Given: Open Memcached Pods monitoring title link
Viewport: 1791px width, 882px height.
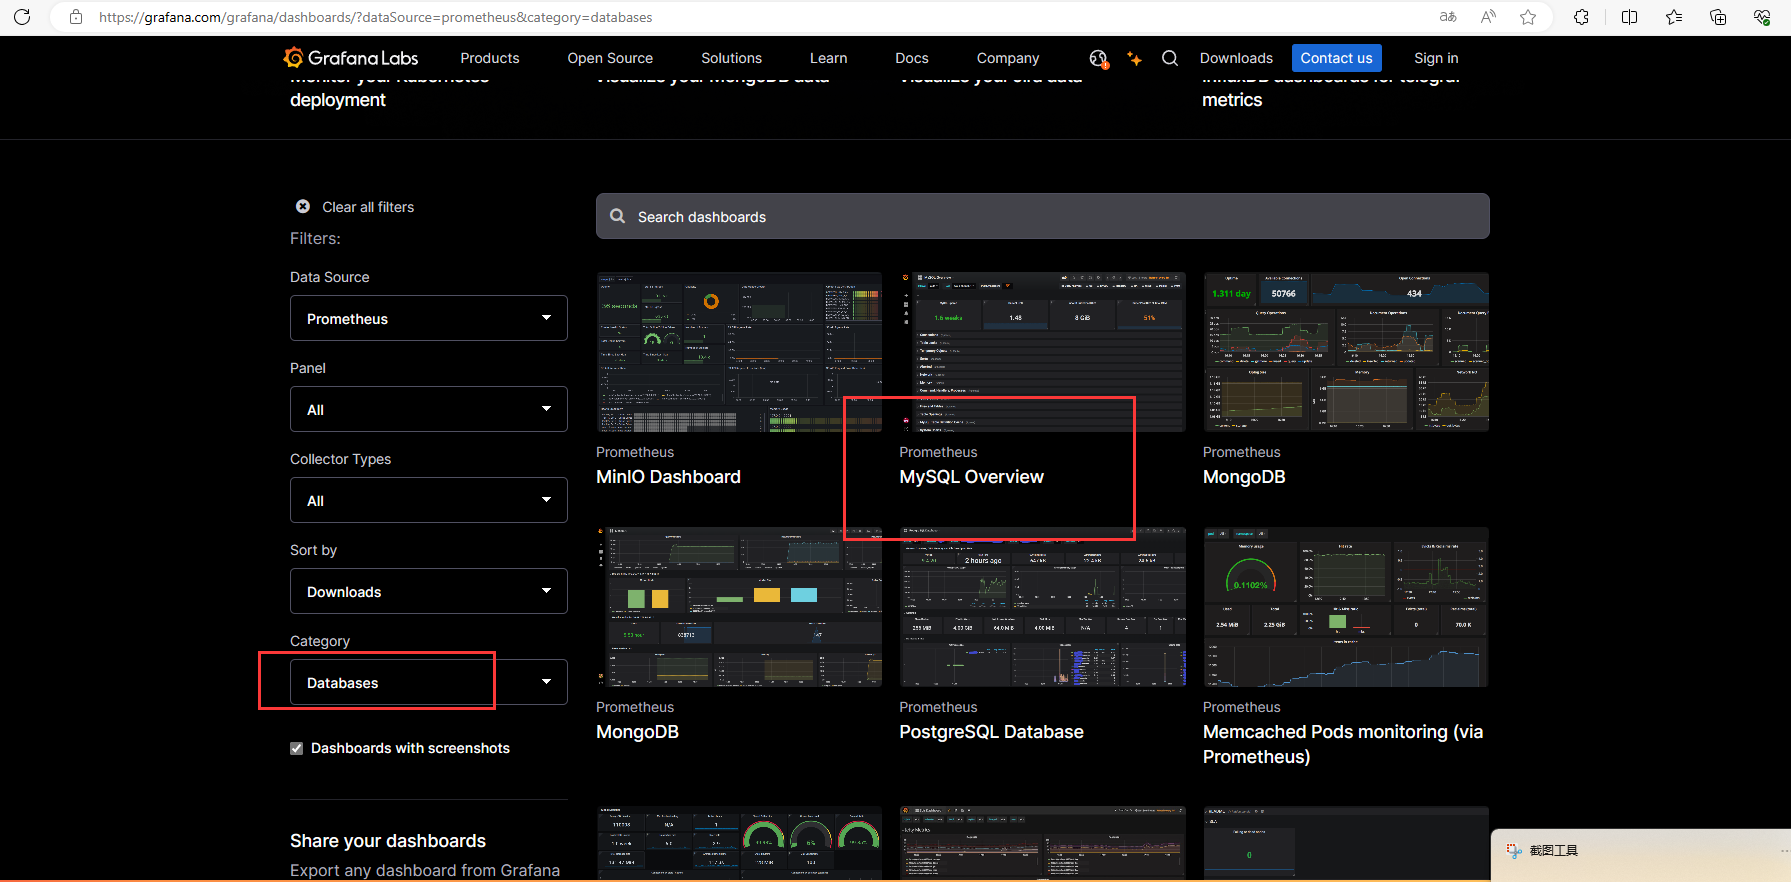Looking at the screenshot, I should pyautogui.click(x=1343, y=744).
